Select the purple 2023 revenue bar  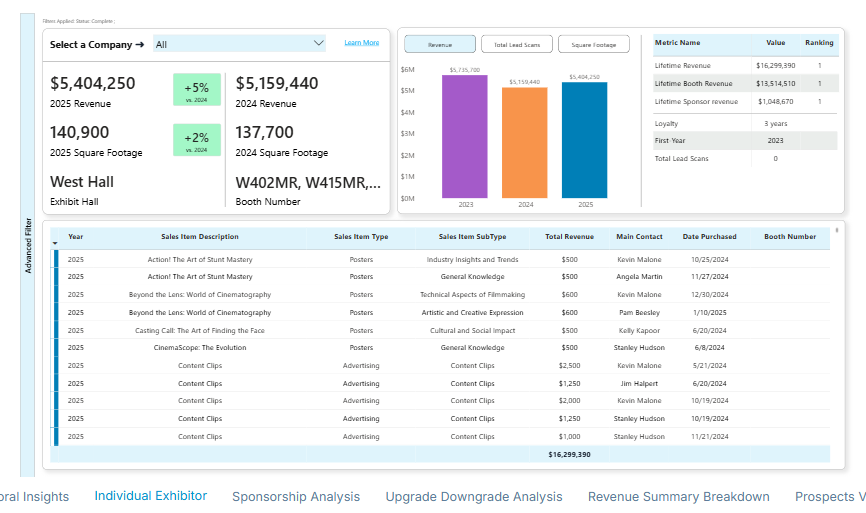[x=465, y=137]
